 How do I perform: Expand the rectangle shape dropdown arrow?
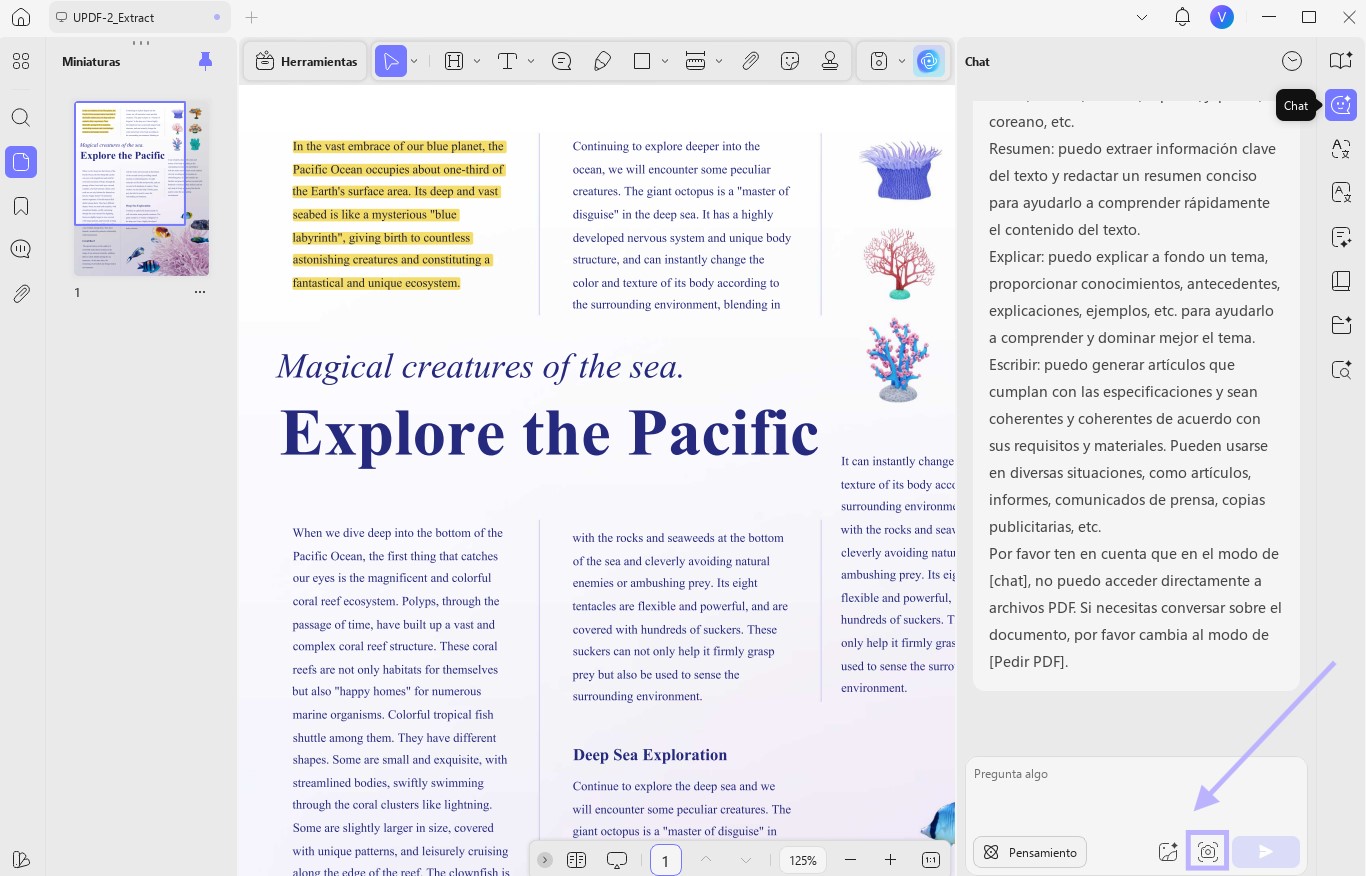(665, 62)
